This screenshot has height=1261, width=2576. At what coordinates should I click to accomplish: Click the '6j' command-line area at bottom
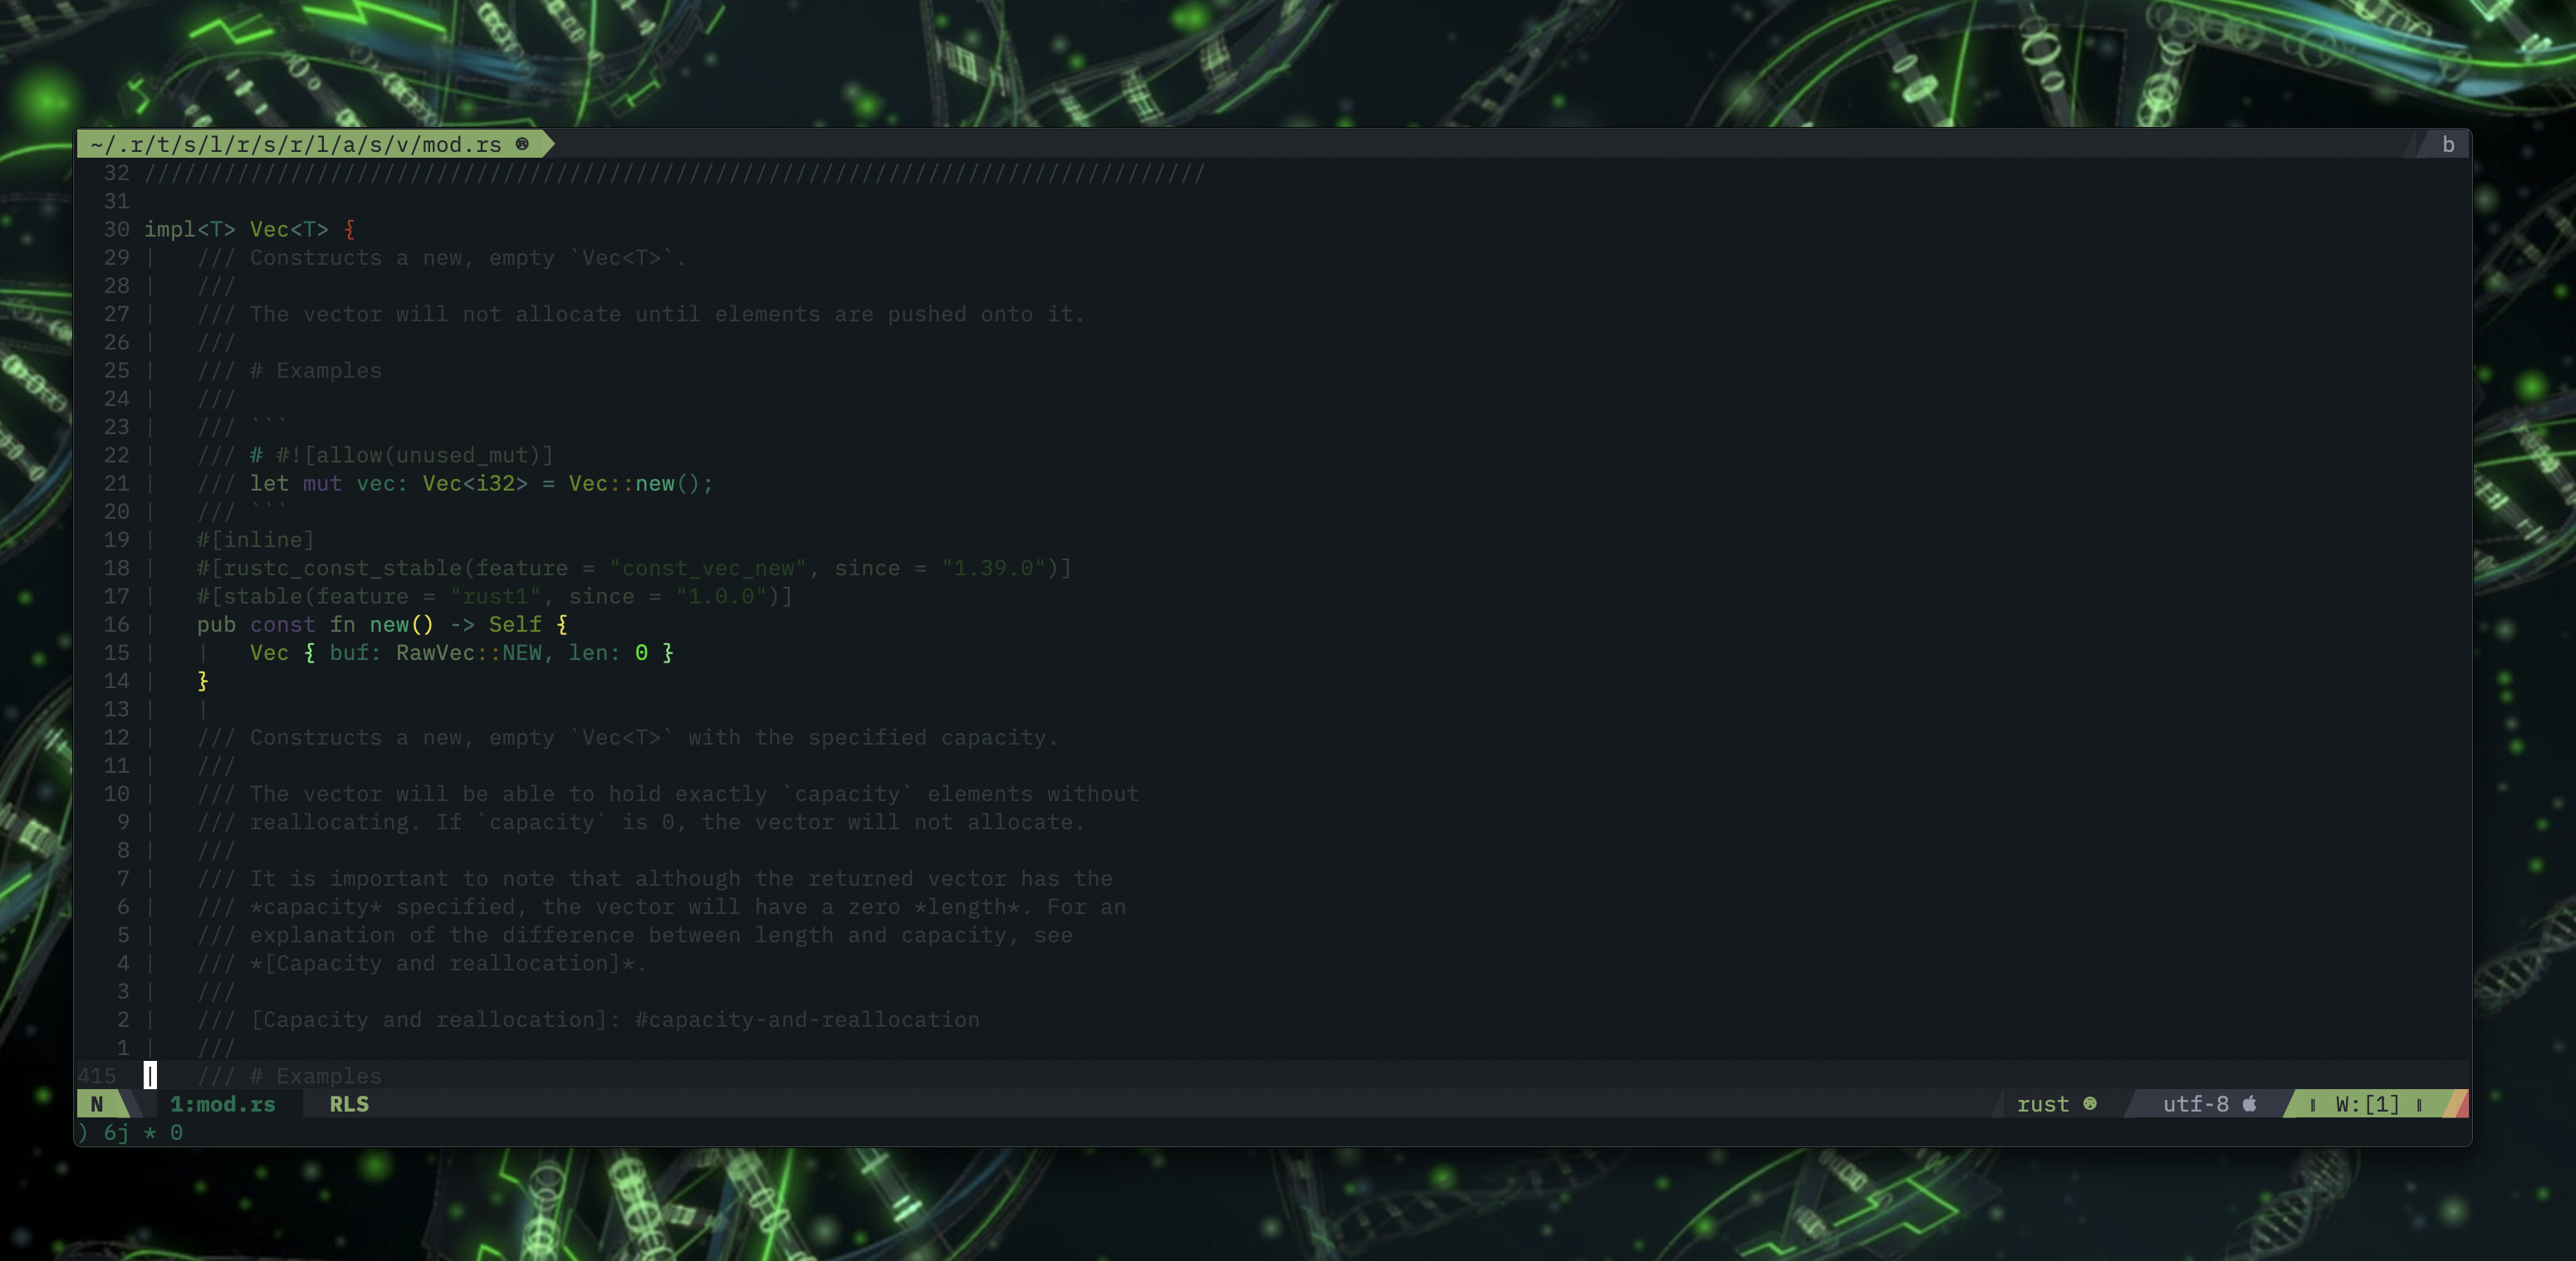116,1132
